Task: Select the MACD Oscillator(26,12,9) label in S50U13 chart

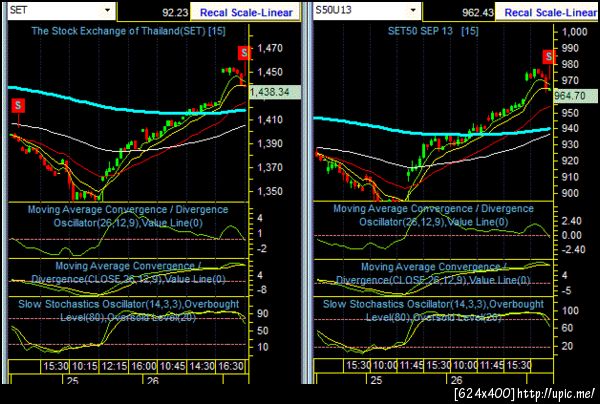Action: pos(433,215)
